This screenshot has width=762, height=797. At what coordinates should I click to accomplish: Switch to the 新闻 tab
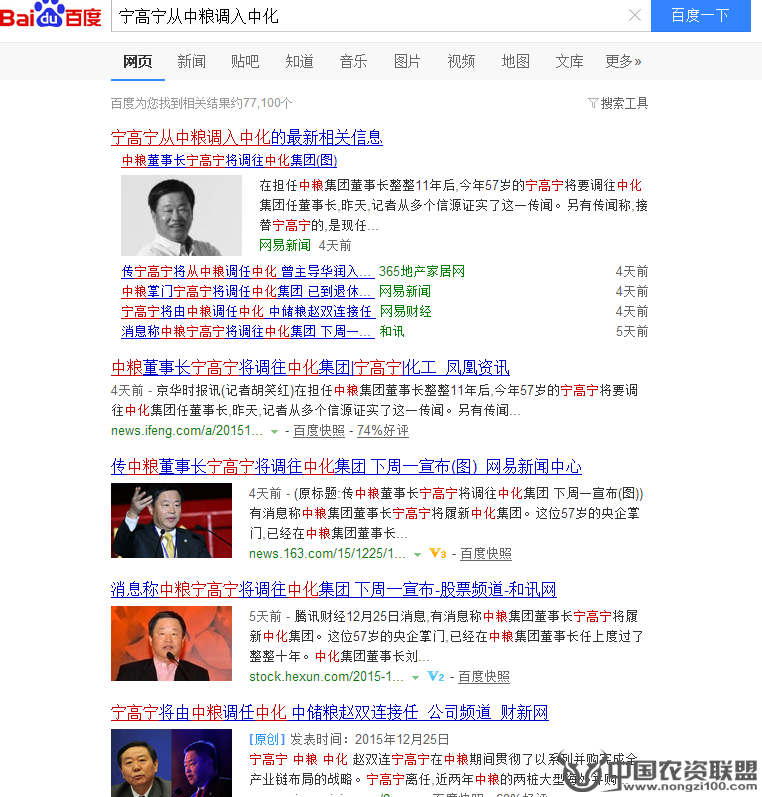(192, 62)
